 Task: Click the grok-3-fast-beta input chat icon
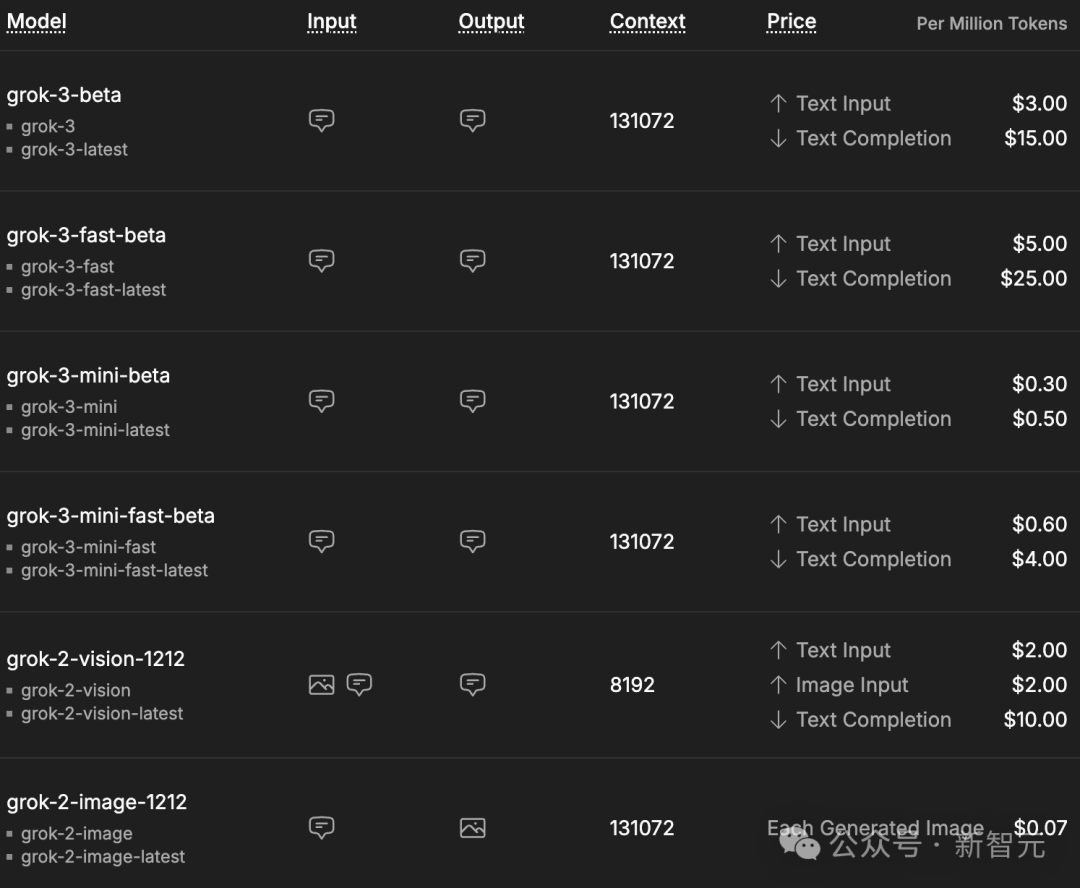pos(321,261)
